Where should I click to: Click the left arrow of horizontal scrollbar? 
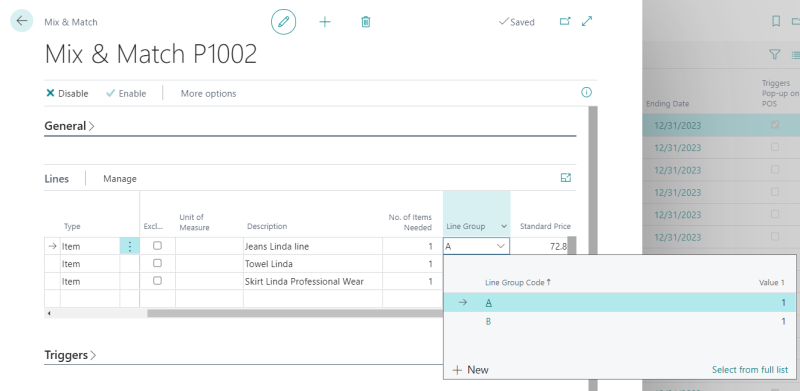(x=49, y=313)
